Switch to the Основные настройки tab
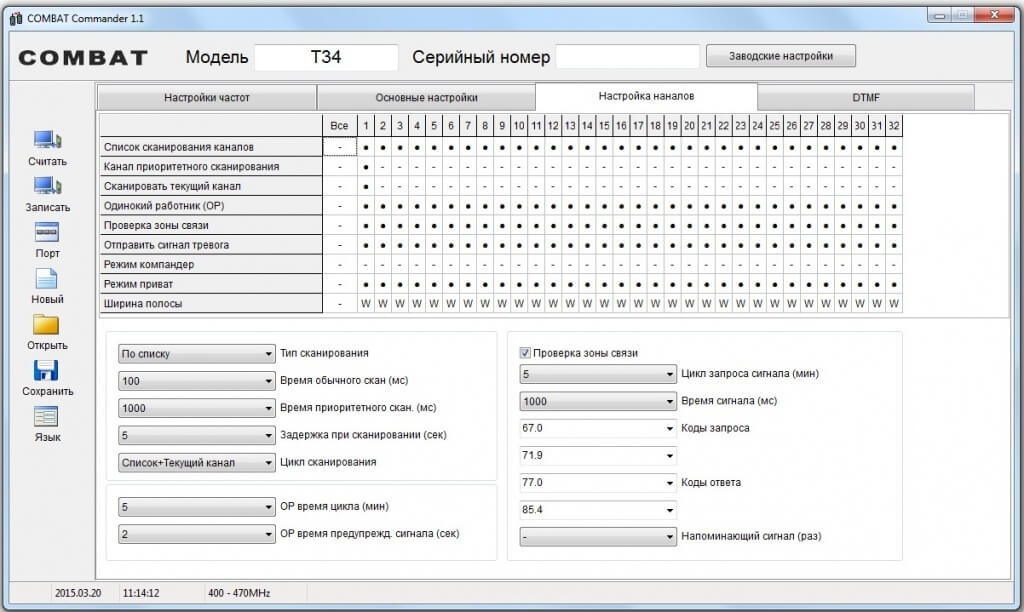Viewport: 1024px width, 612px height. pos(426,97)
